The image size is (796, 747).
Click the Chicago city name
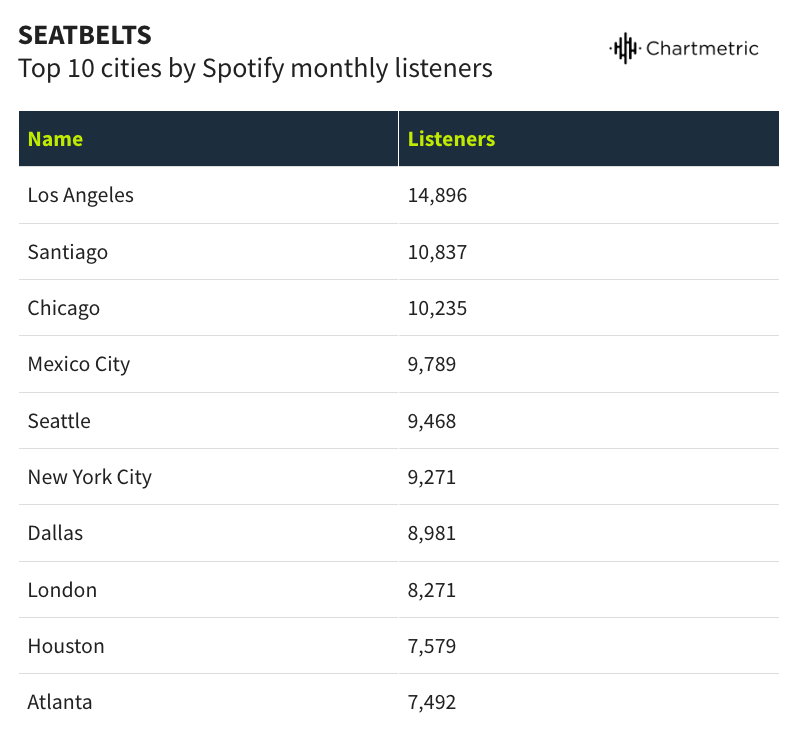pos(63,308)
